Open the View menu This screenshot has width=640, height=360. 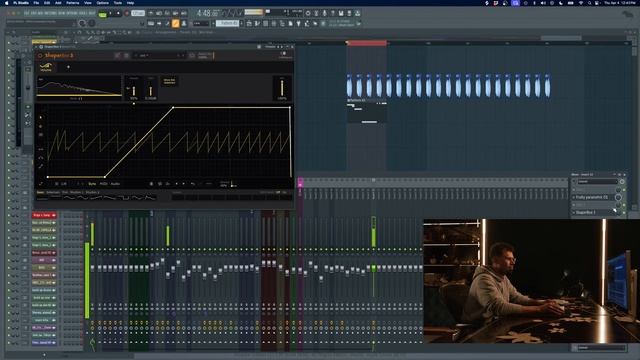point(88,3)
